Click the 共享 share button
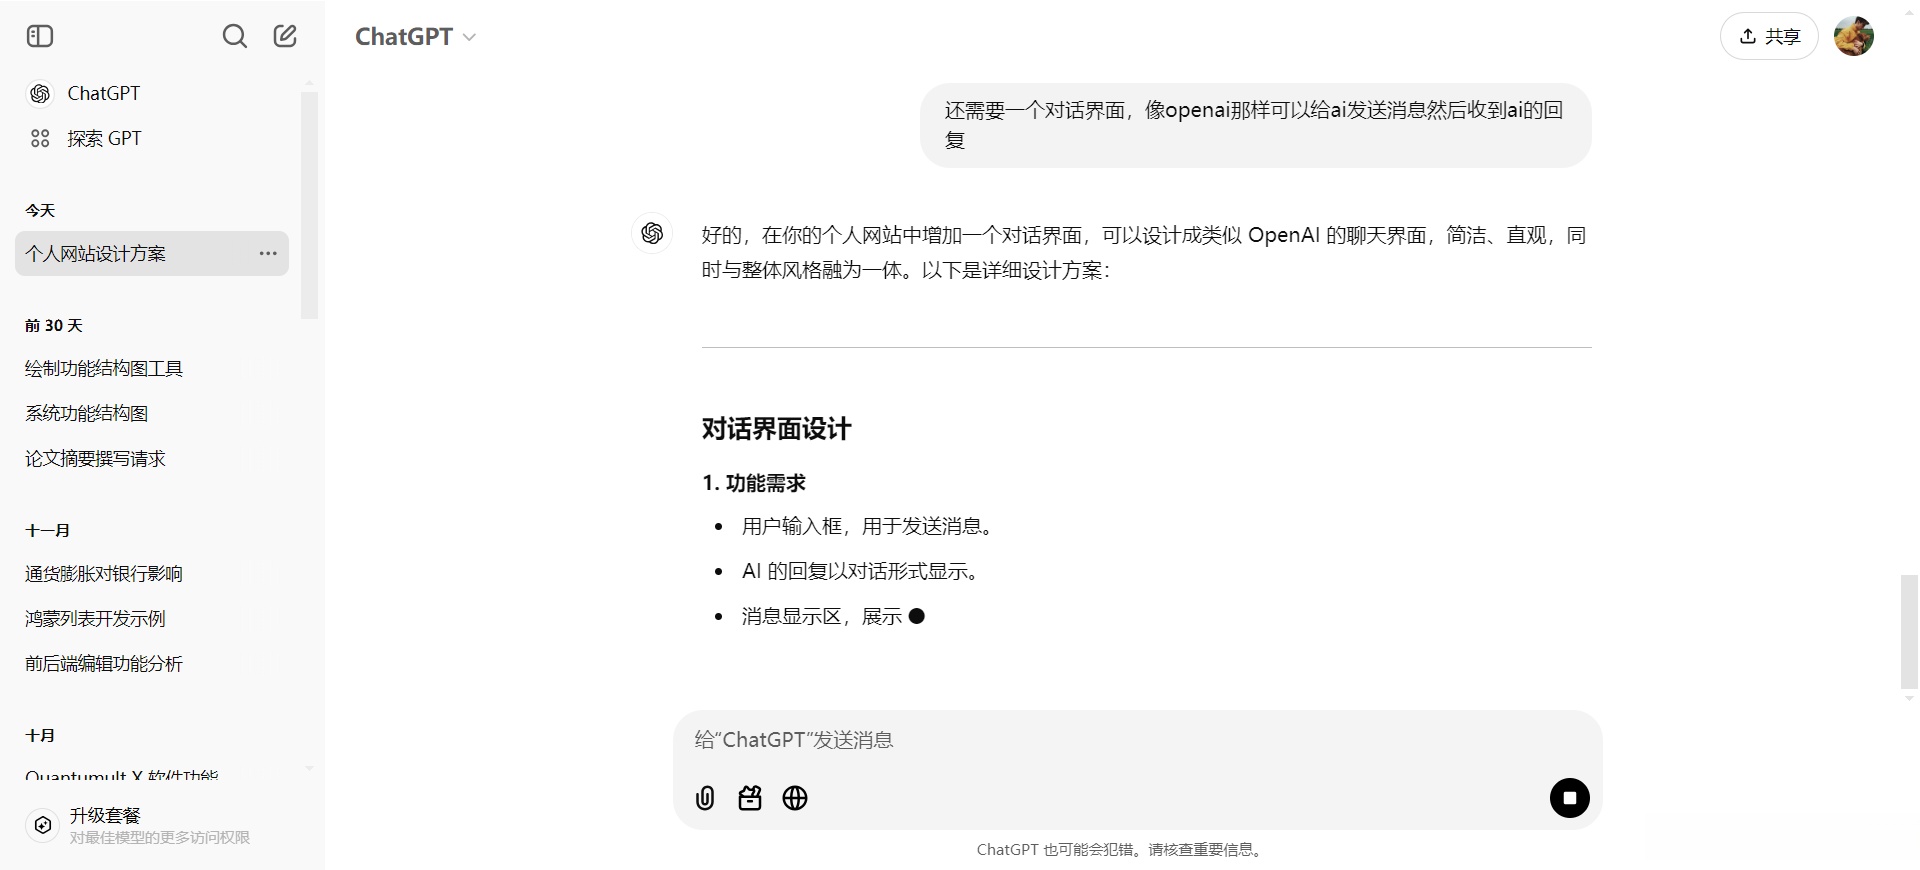 1769,37
